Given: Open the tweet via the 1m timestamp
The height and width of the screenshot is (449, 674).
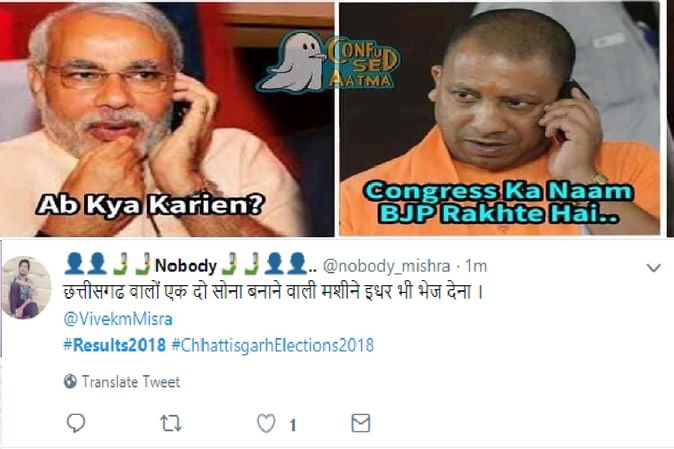Looking at the screenshot, I should (x=476, y=266).
